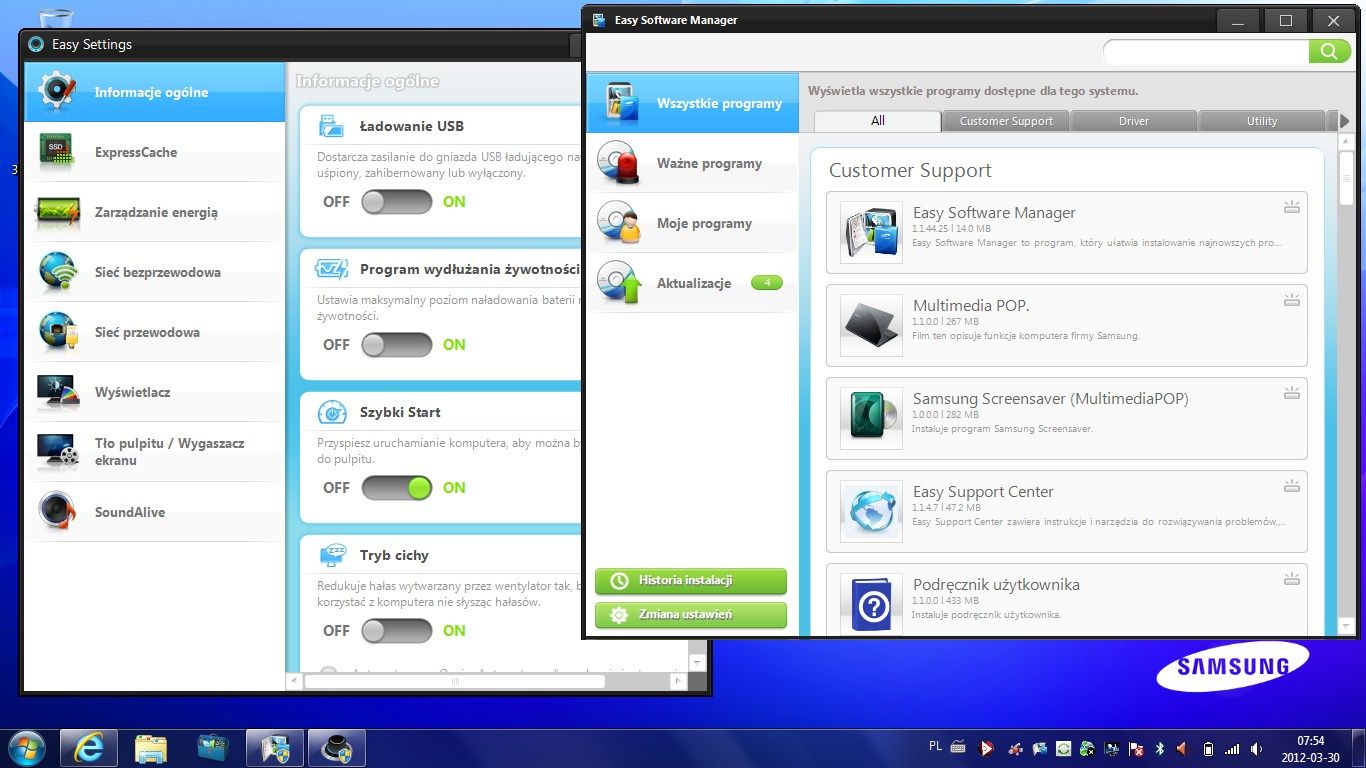Open the Windows Start menu orb
Viewport: 1366px width, 768px height.
coord(26,748)
